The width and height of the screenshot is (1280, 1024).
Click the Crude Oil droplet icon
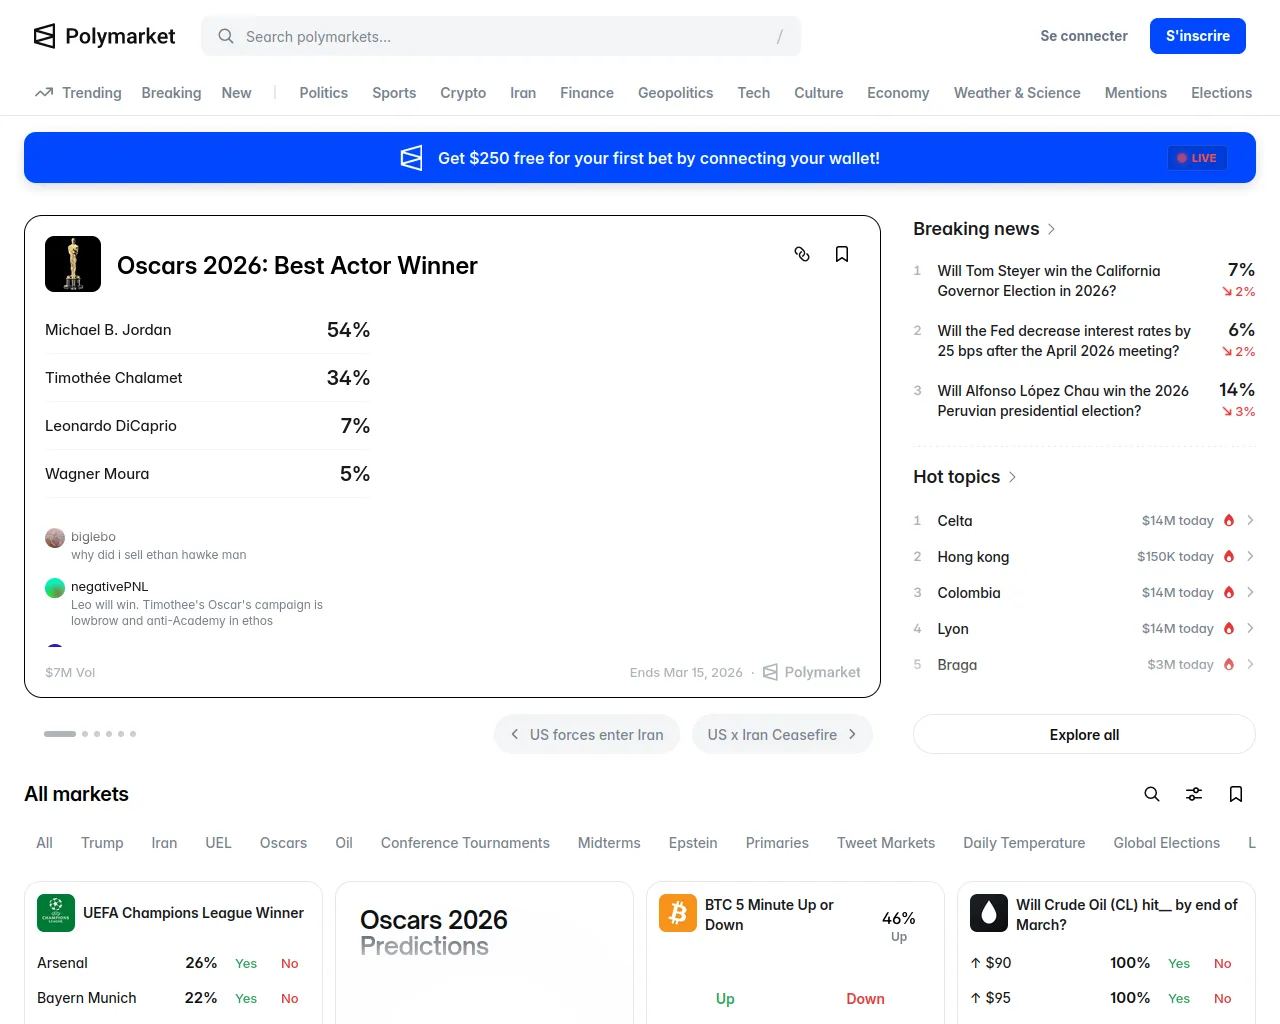989,913
